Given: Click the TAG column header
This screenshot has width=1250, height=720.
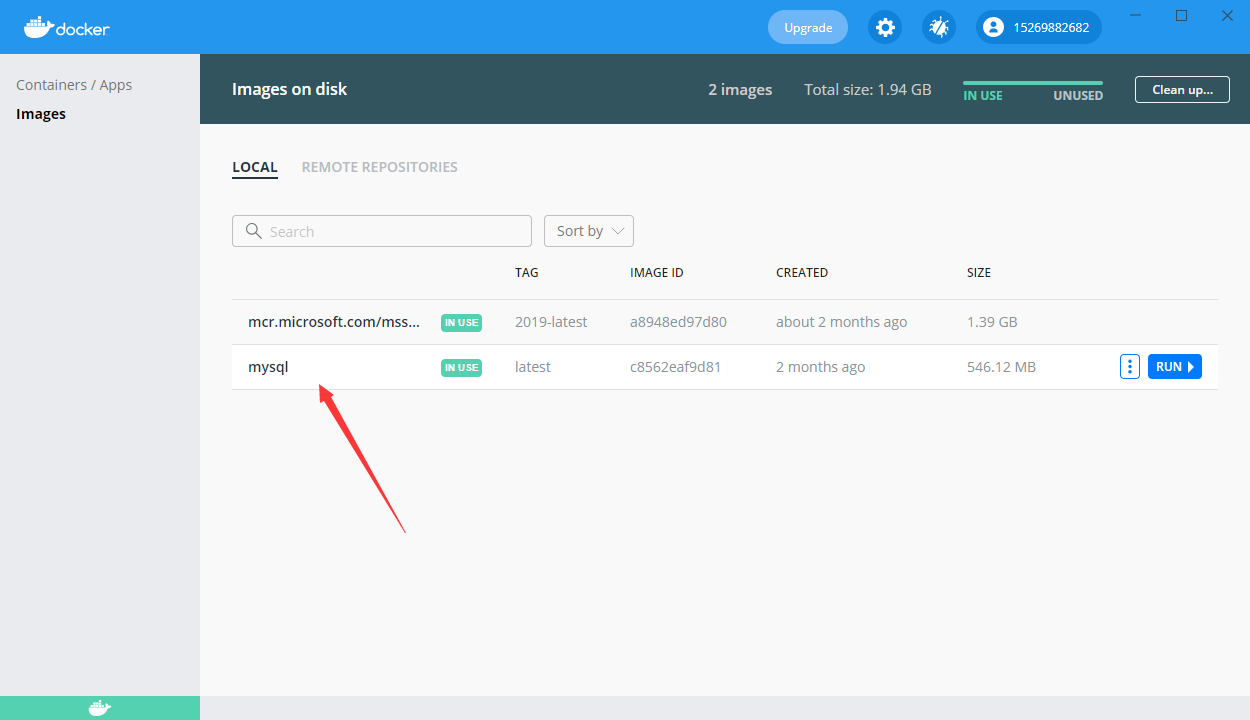Looking at the screenshot, I should pos(527,272).
